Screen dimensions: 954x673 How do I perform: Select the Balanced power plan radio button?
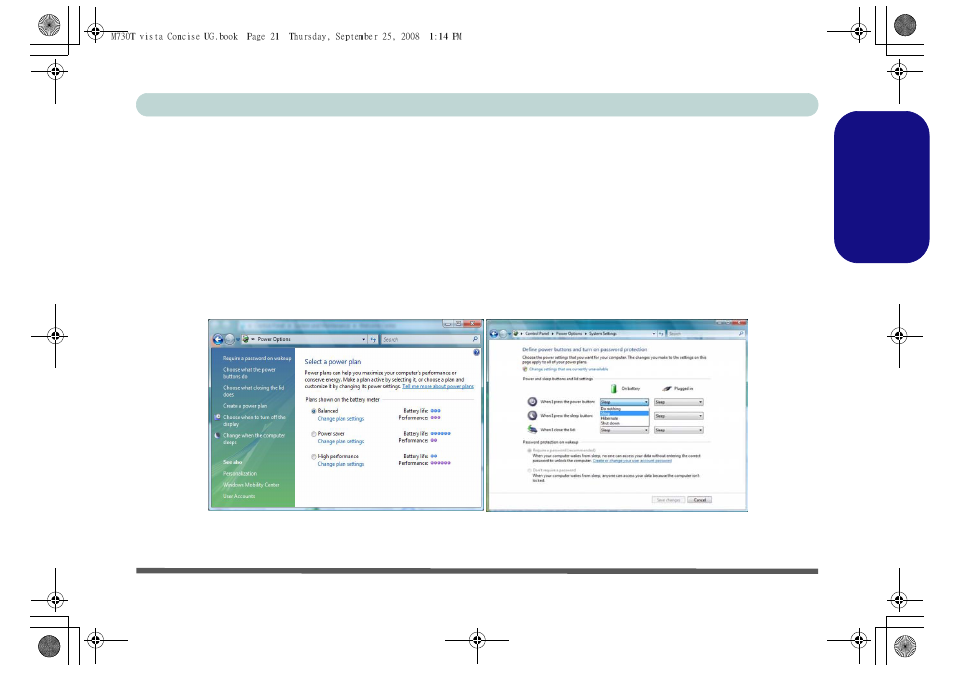coord(314,411)
